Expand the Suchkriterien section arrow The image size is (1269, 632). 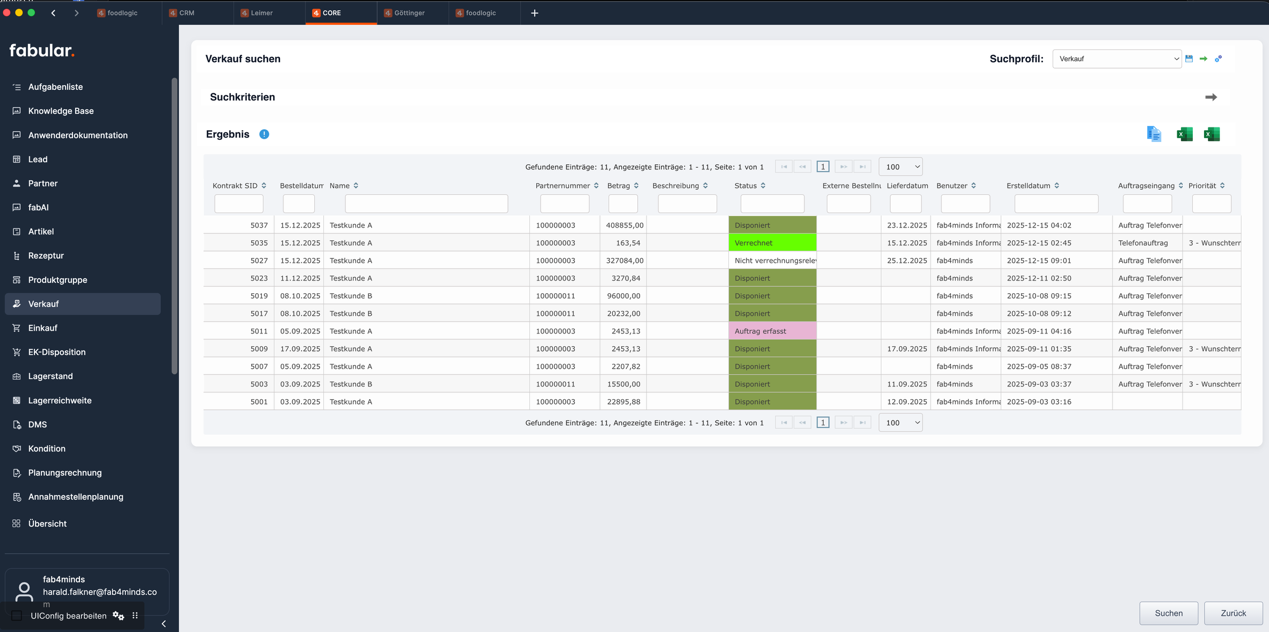(x=1211, y=97)
